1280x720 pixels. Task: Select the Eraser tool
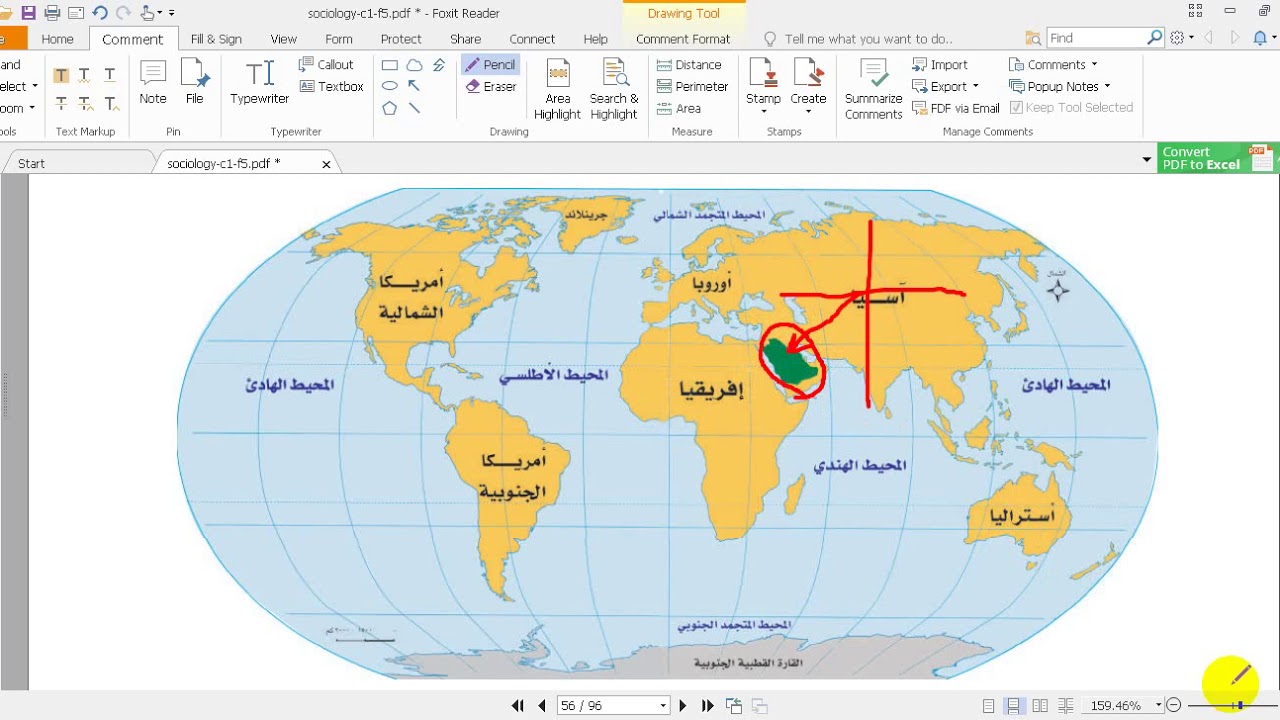coord(491,87)
